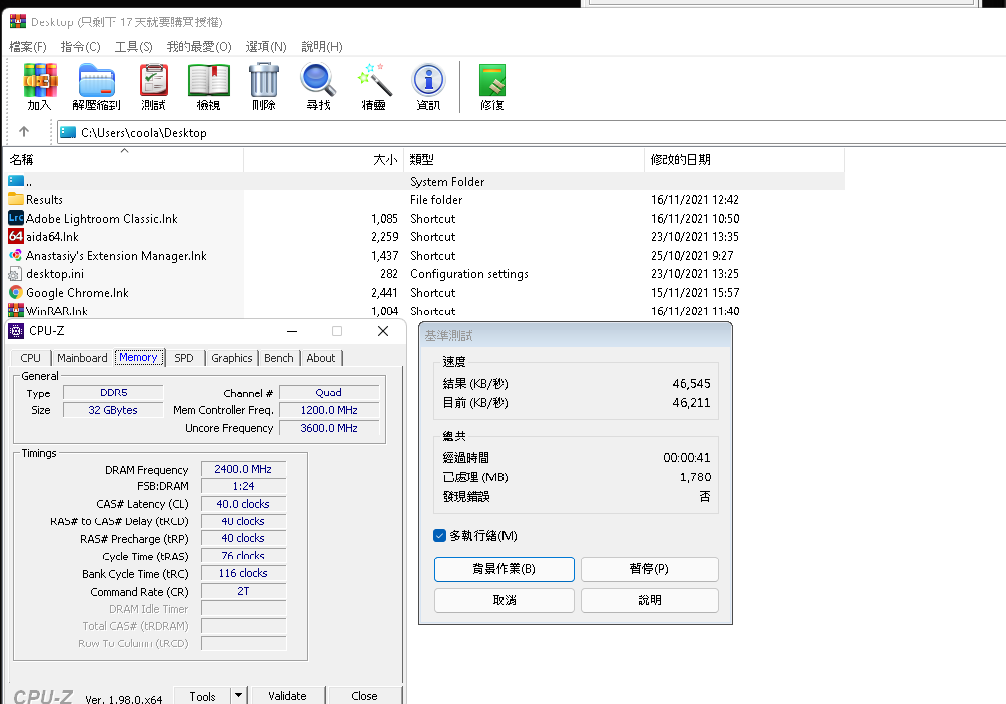This screenshot has width=1006, height=704.
Task: Select the aida64 shortcut icon
Action: [x=16, y=236]
